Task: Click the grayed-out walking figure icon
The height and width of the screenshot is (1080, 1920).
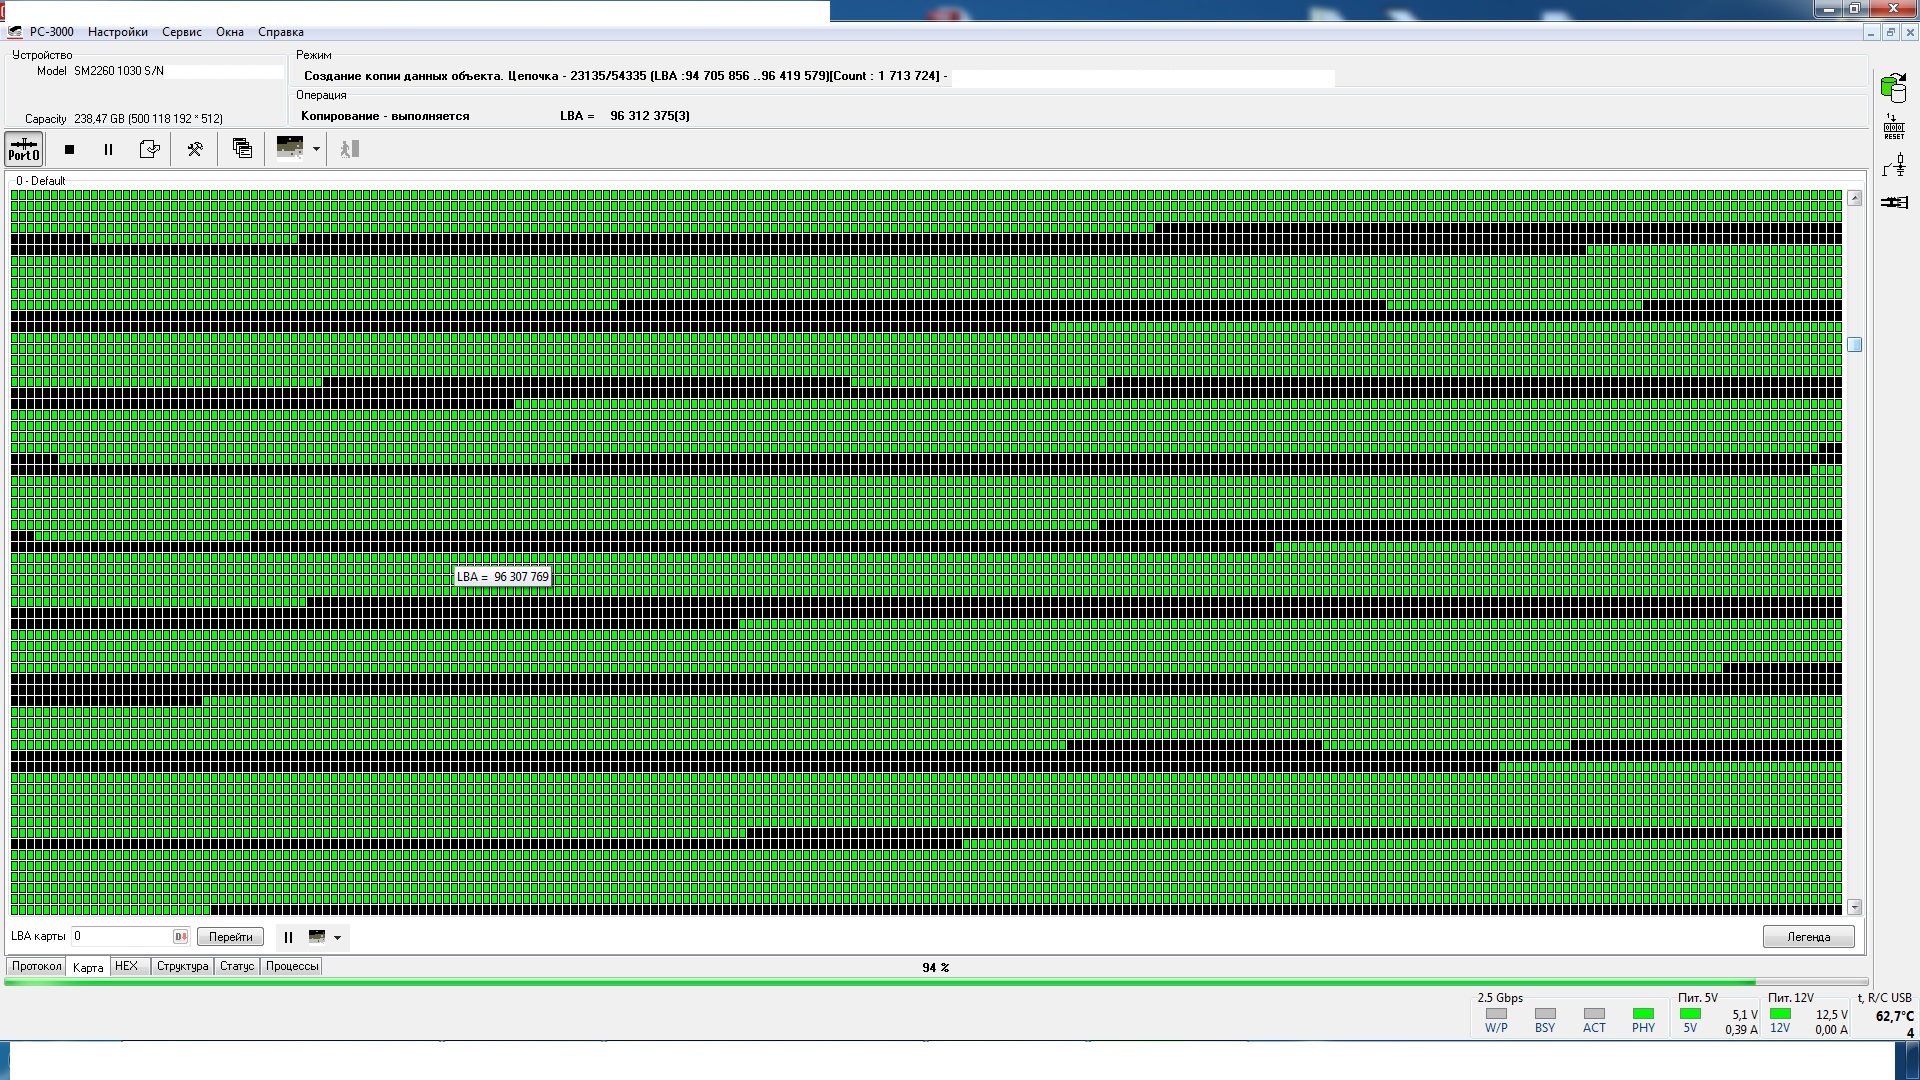Action: coord(349,149)
